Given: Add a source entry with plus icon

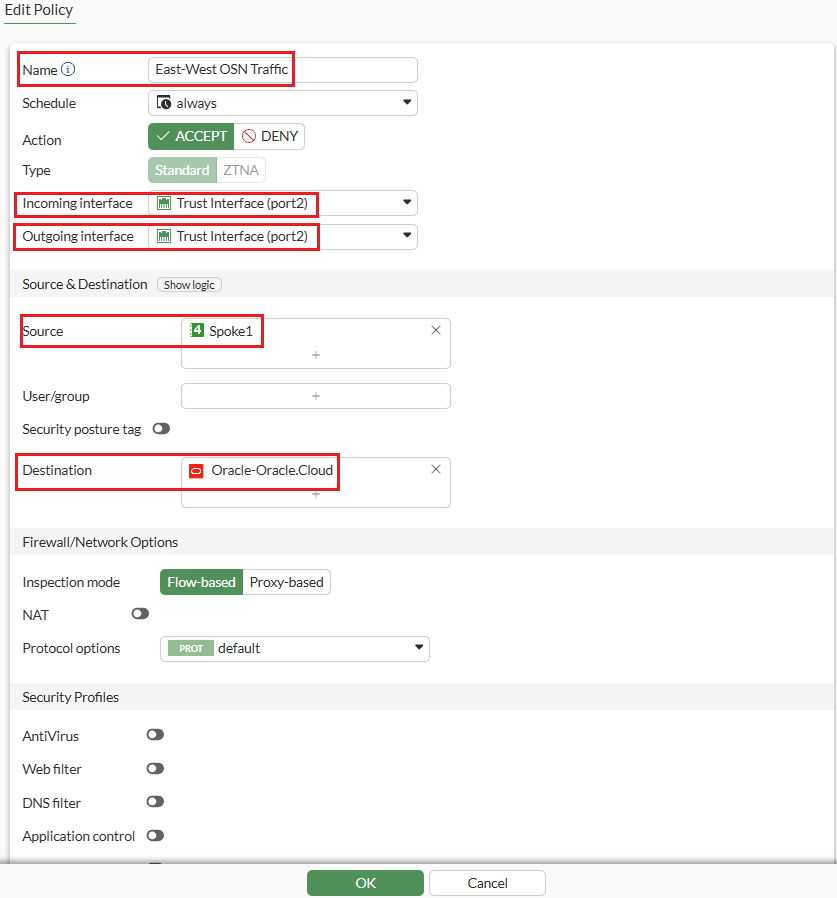Looking at the screenshot, I should [316, 355].
